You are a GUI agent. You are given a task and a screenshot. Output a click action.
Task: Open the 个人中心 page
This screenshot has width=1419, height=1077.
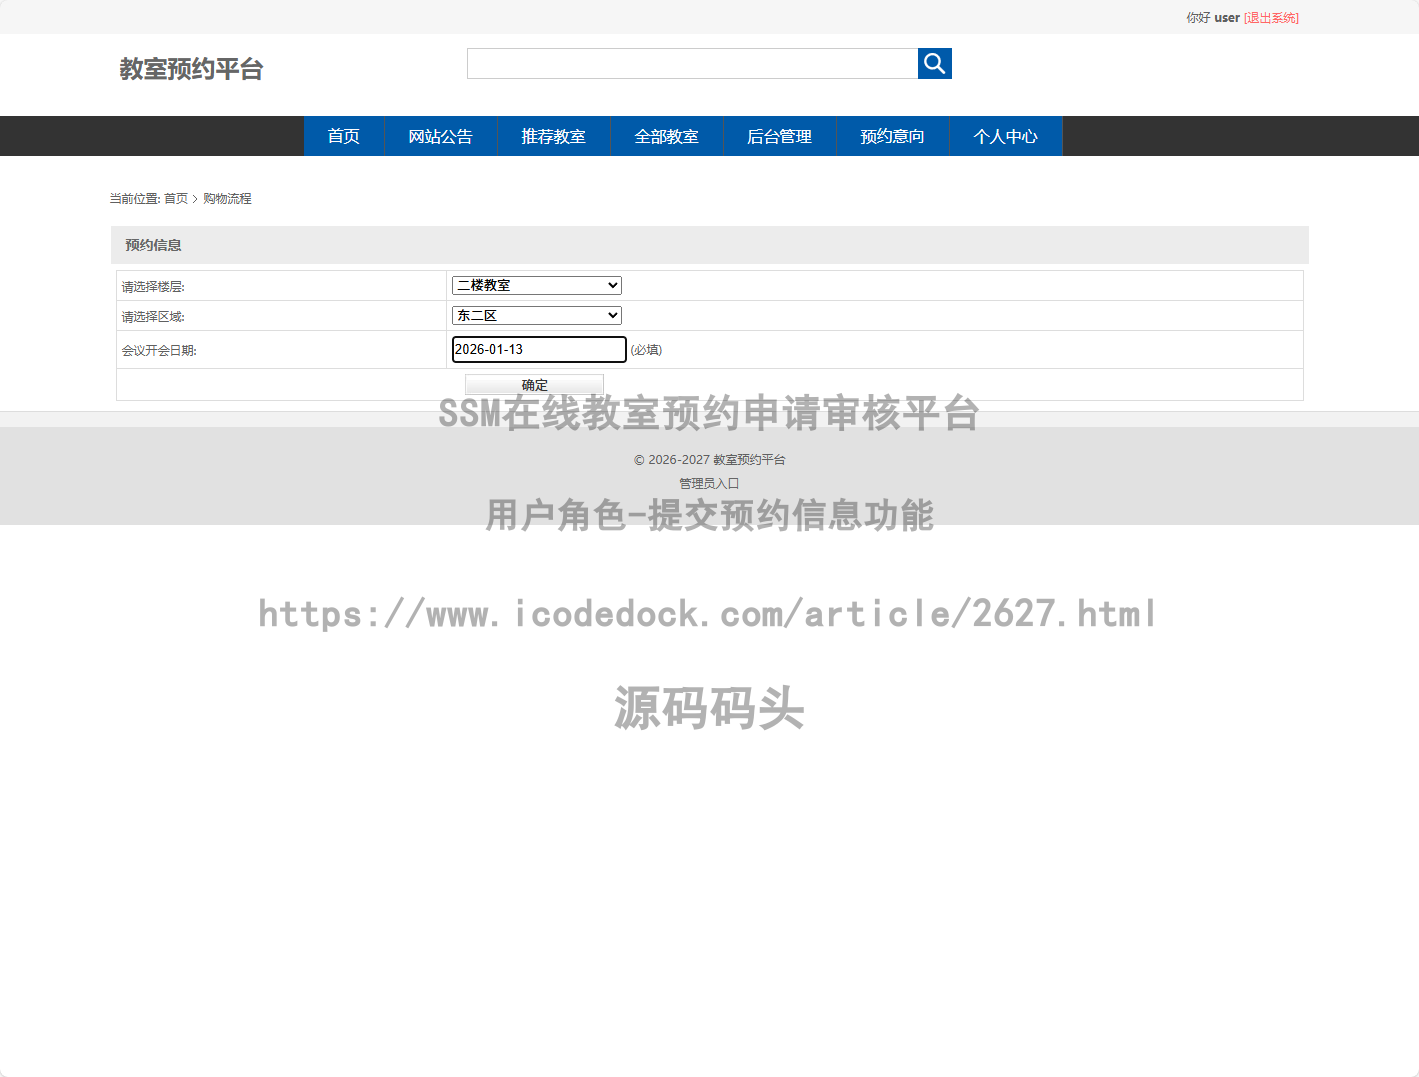coord(1005,136)
